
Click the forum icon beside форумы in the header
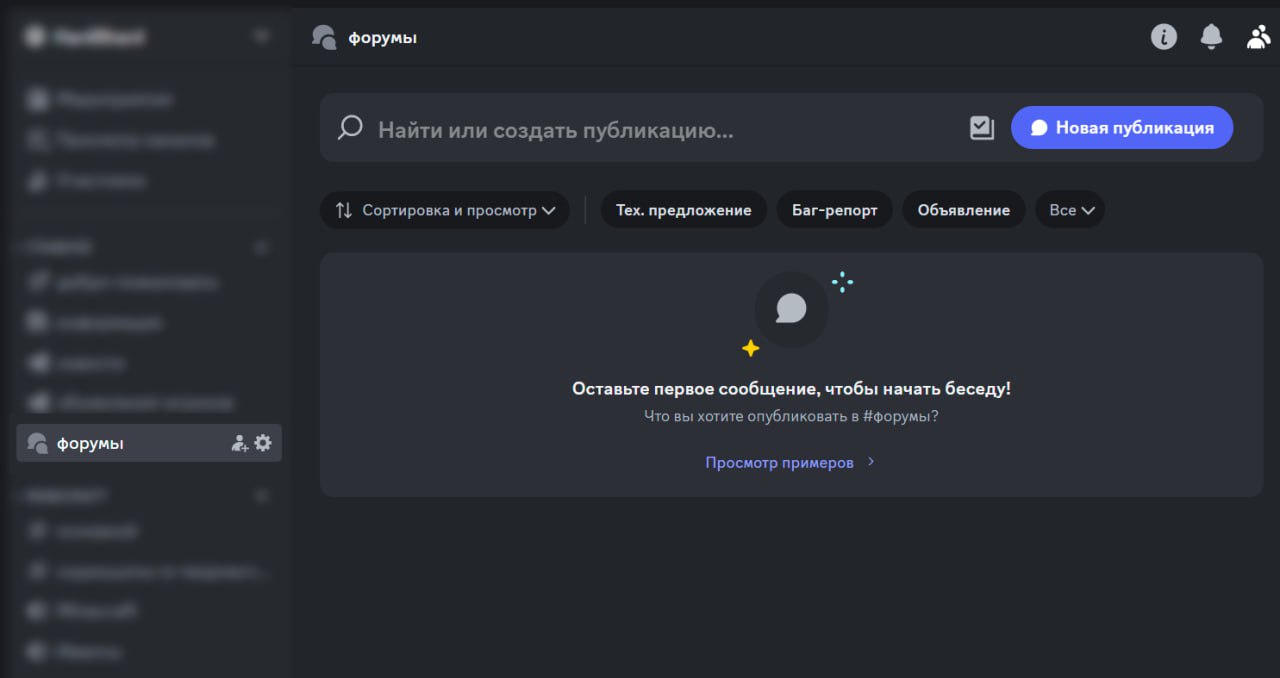(322, 36)
